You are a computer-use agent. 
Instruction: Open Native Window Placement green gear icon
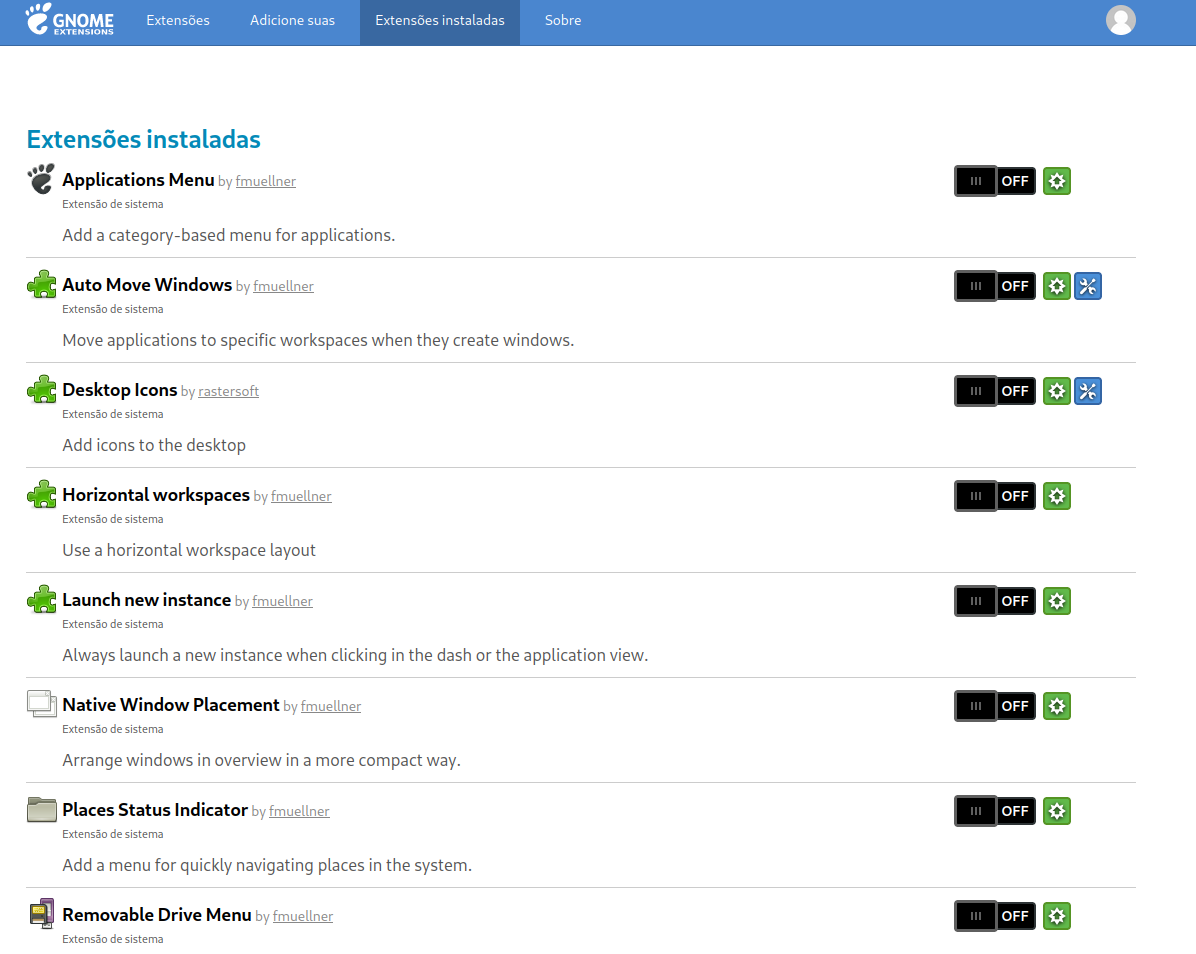(x=1056, y=706)
